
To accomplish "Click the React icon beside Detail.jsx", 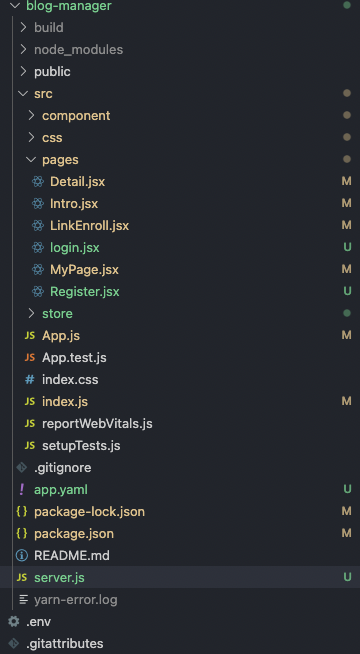I will (38, 182).
